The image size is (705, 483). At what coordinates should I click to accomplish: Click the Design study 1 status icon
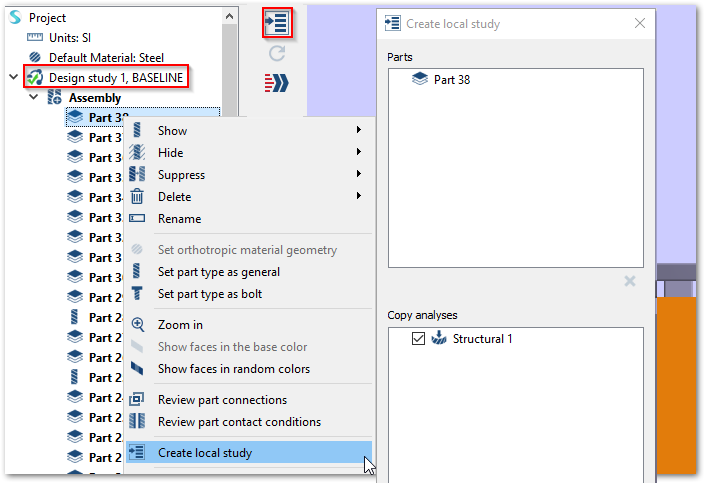coord(35,78)
